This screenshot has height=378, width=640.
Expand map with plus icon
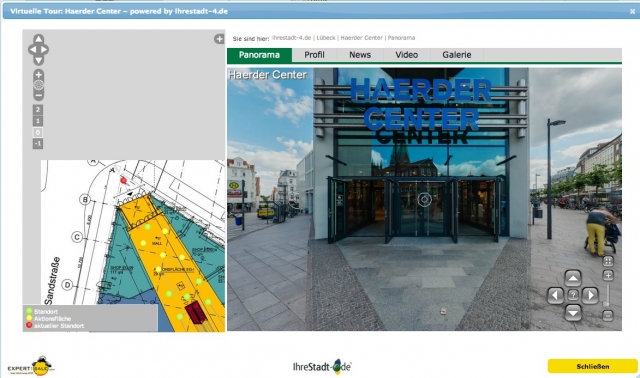point(219,39)
